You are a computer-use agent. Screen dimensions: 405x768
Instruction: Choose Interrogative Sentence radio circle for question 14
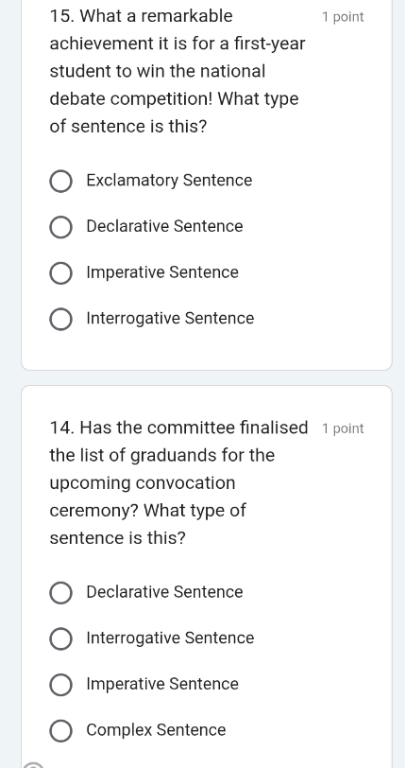[x=61, y=639]
